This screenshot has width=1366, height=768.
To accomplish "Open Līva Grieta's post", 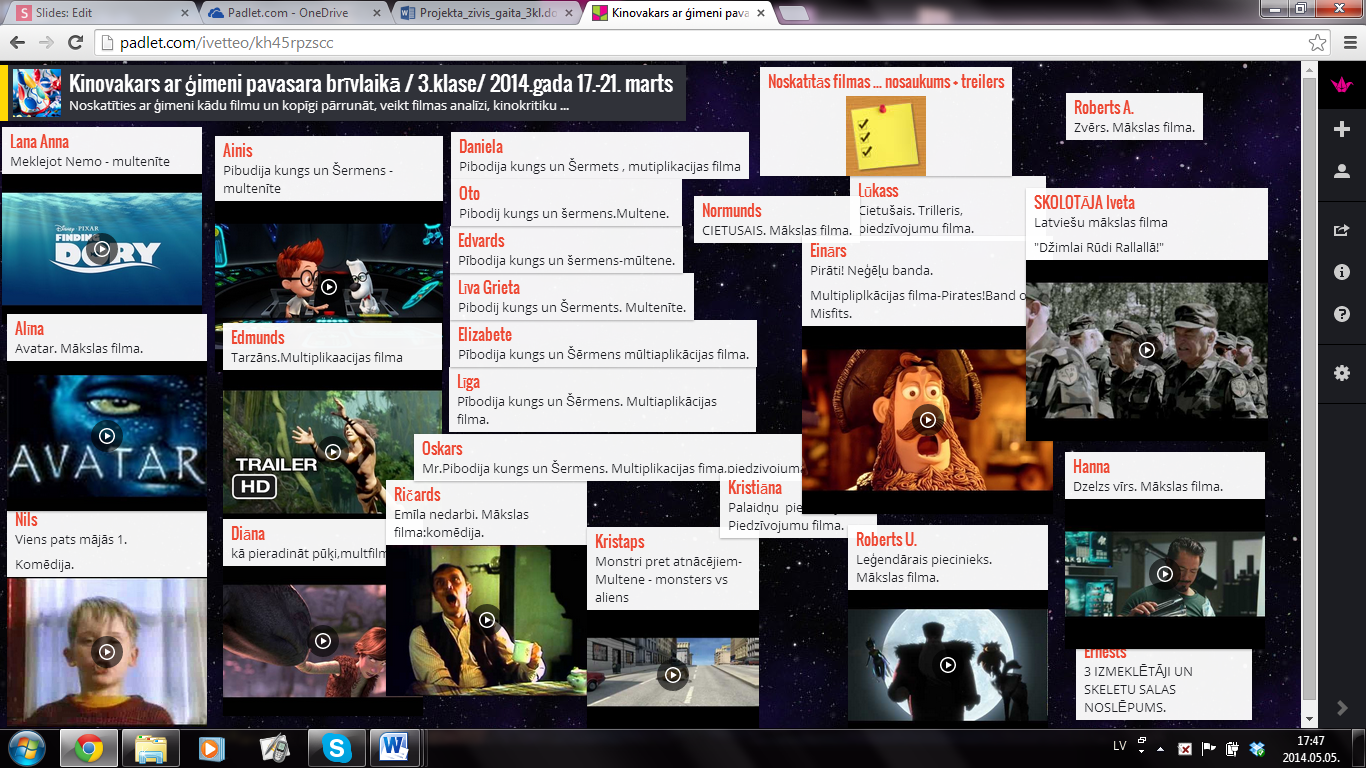I will 570,297.
